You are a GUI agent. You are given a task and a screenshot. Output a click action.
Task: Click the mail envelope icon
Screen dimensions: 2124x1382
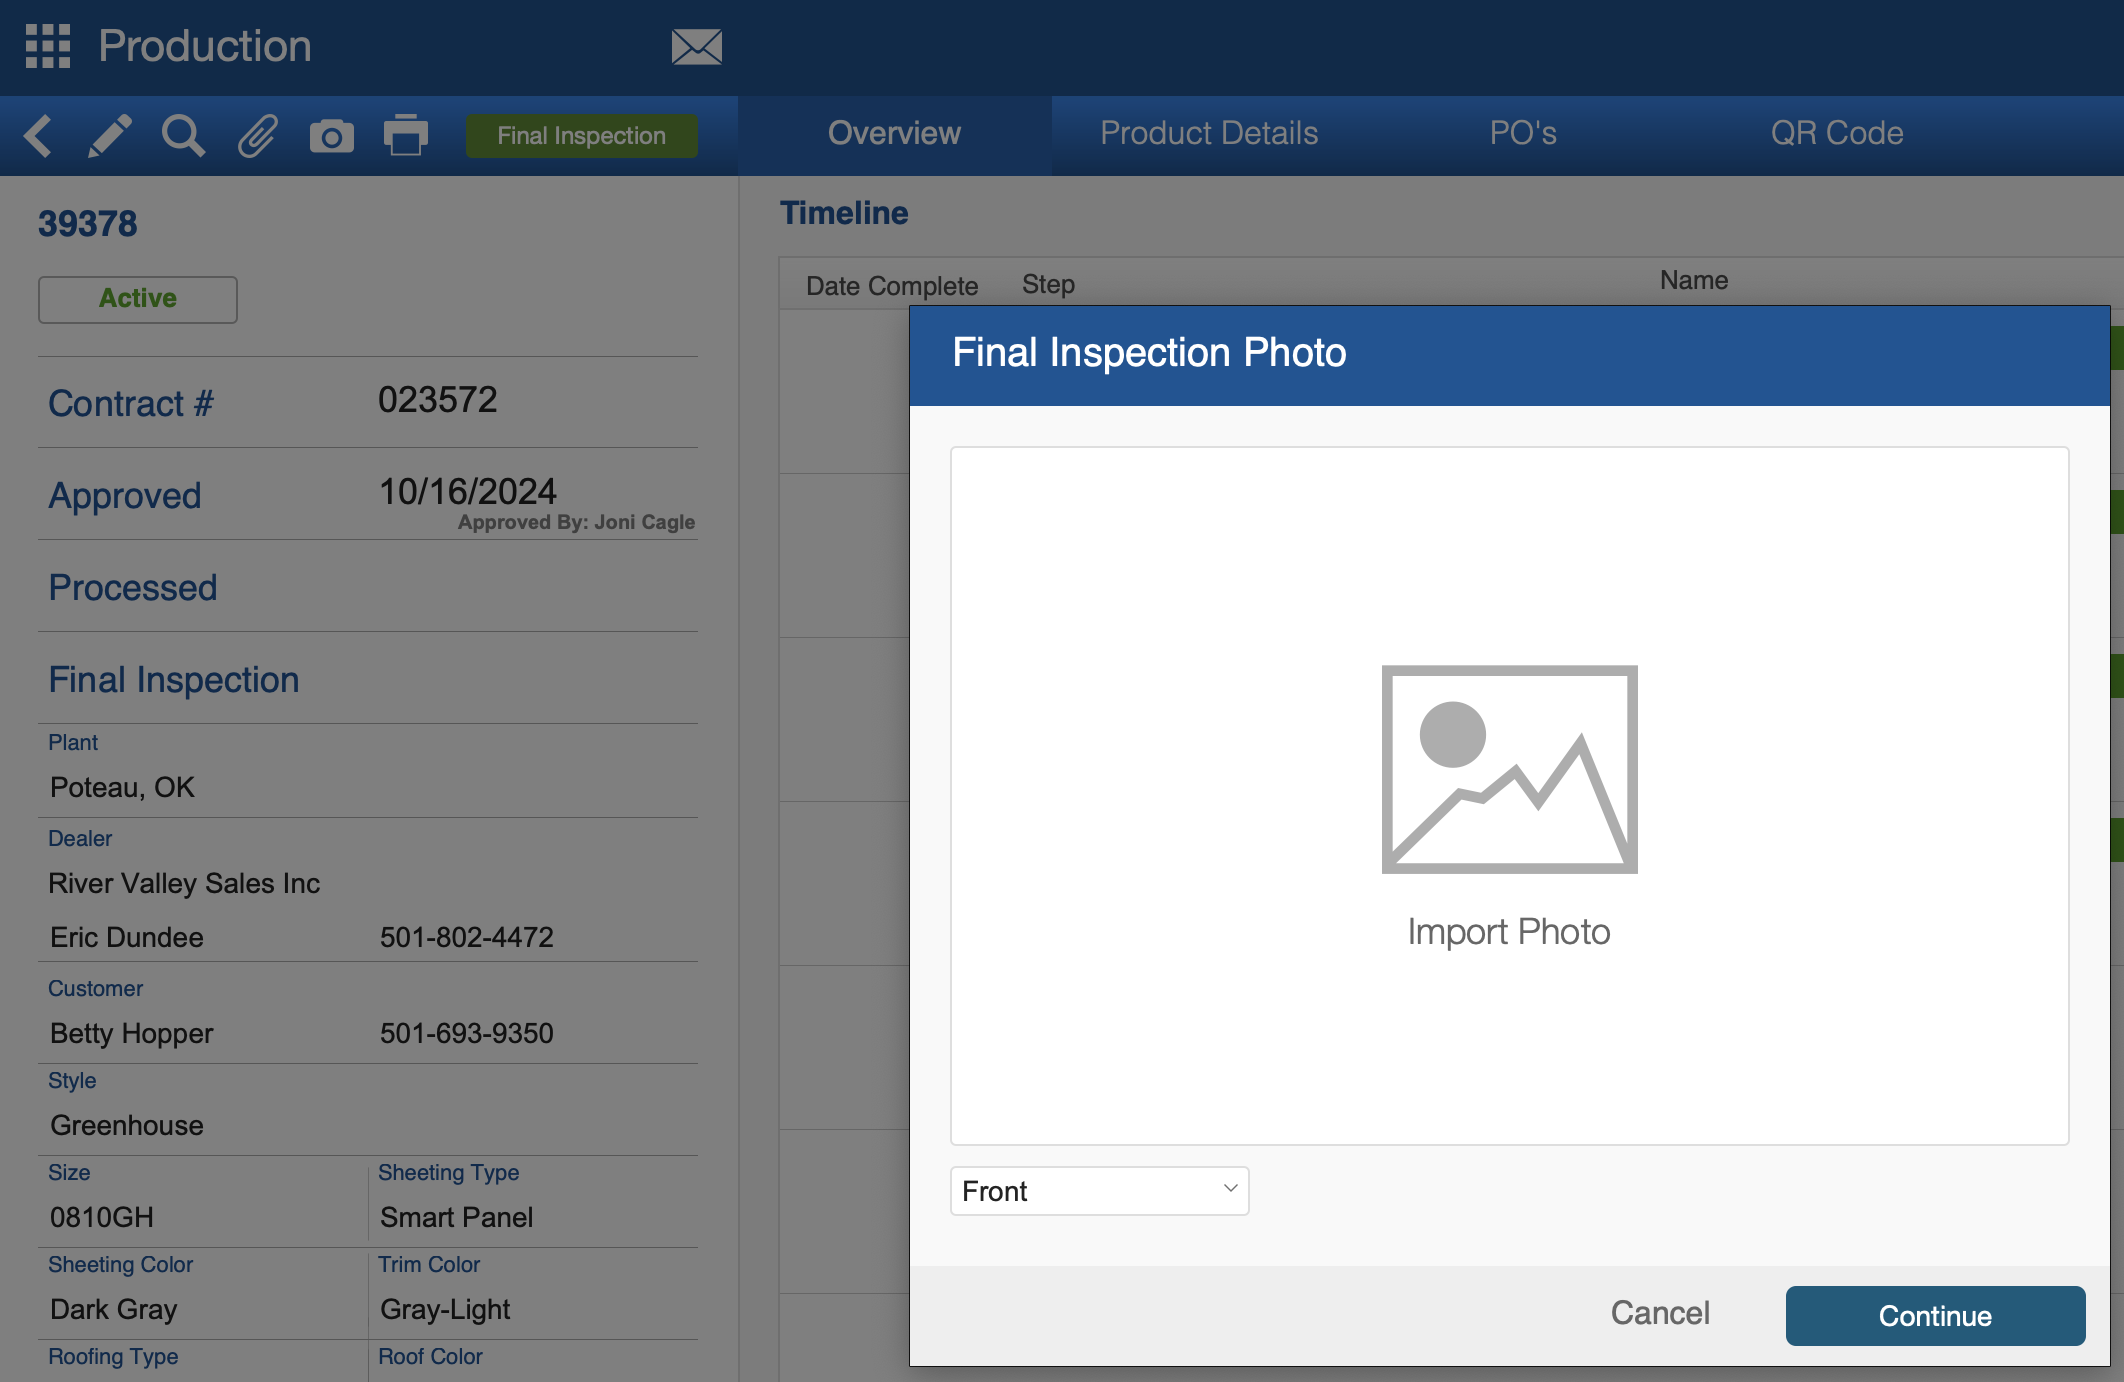pos(696,47)
